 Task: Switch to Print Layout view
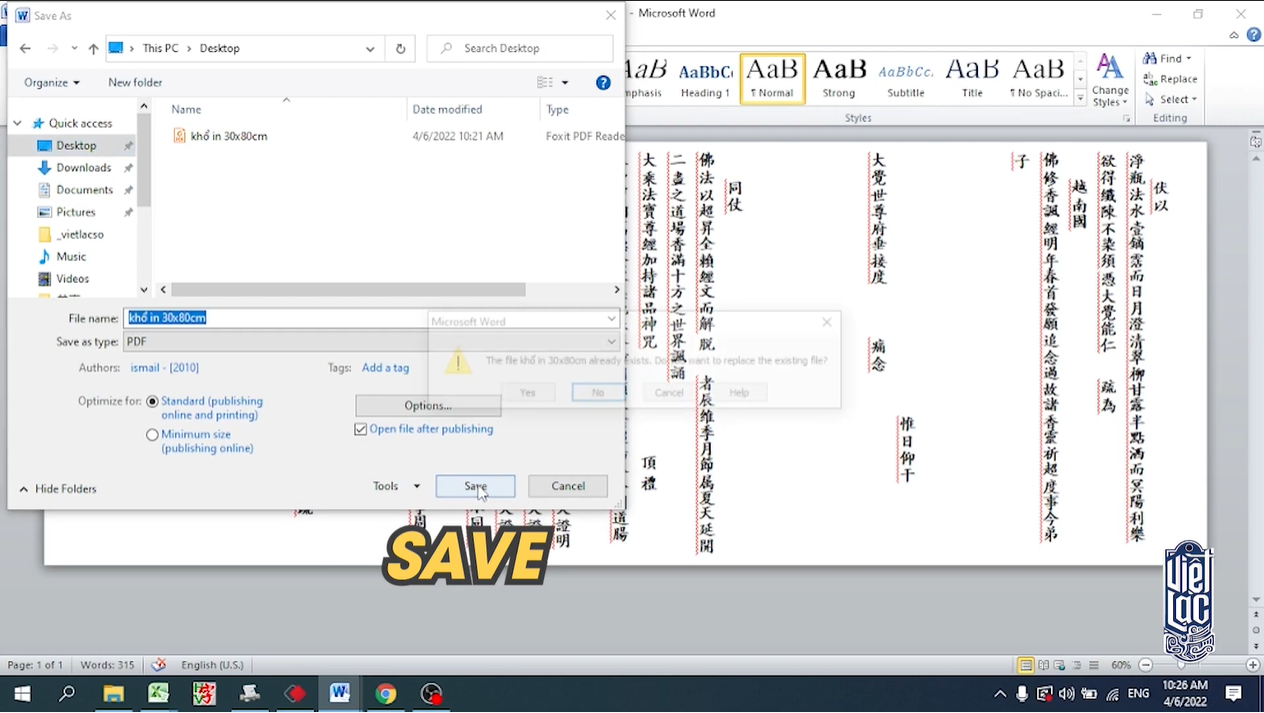(1025, 665)
